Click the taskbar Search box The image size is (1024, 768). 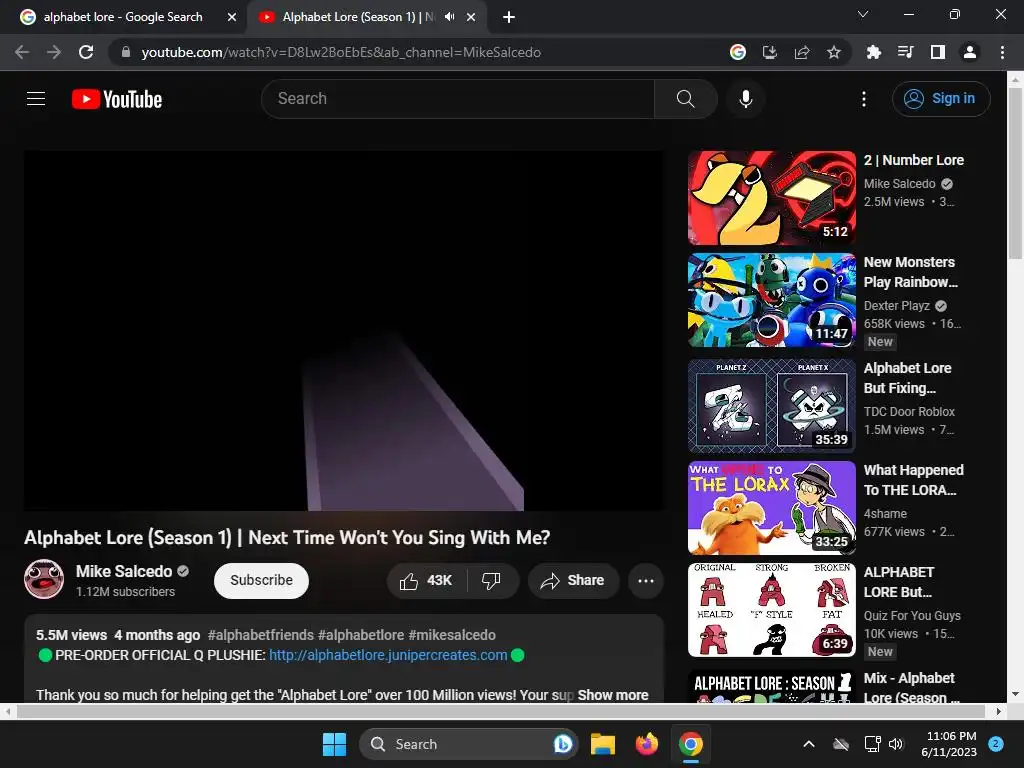(x=468, y=744)
